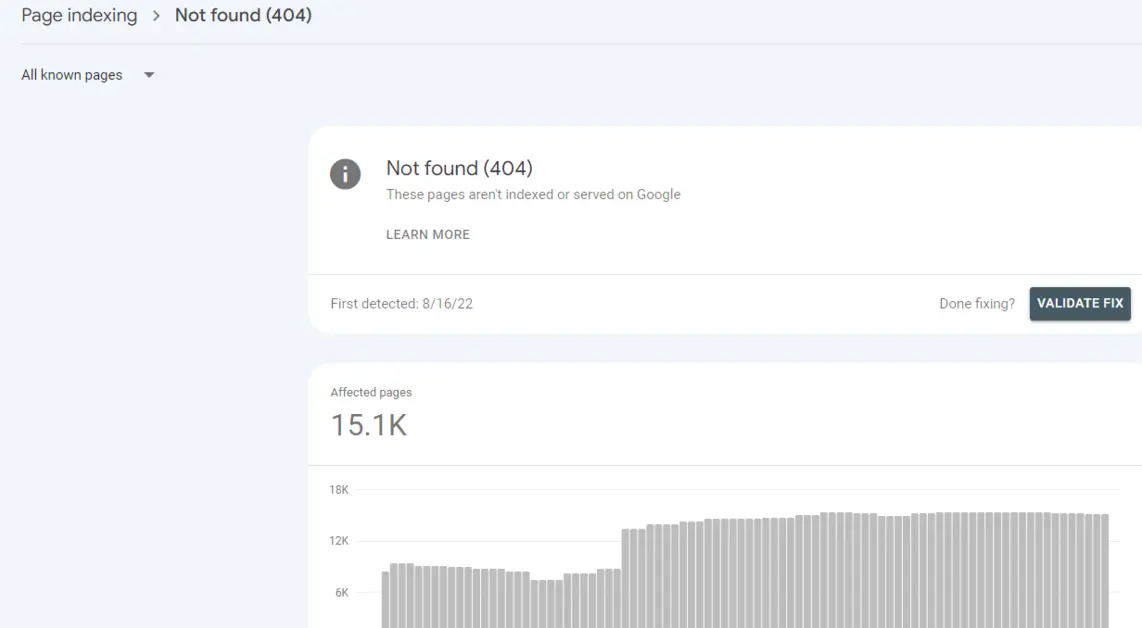Screen dimensions: 1142x628
Task: Click the "aren't indexed or served" description
Action: [x=533, y=195]
